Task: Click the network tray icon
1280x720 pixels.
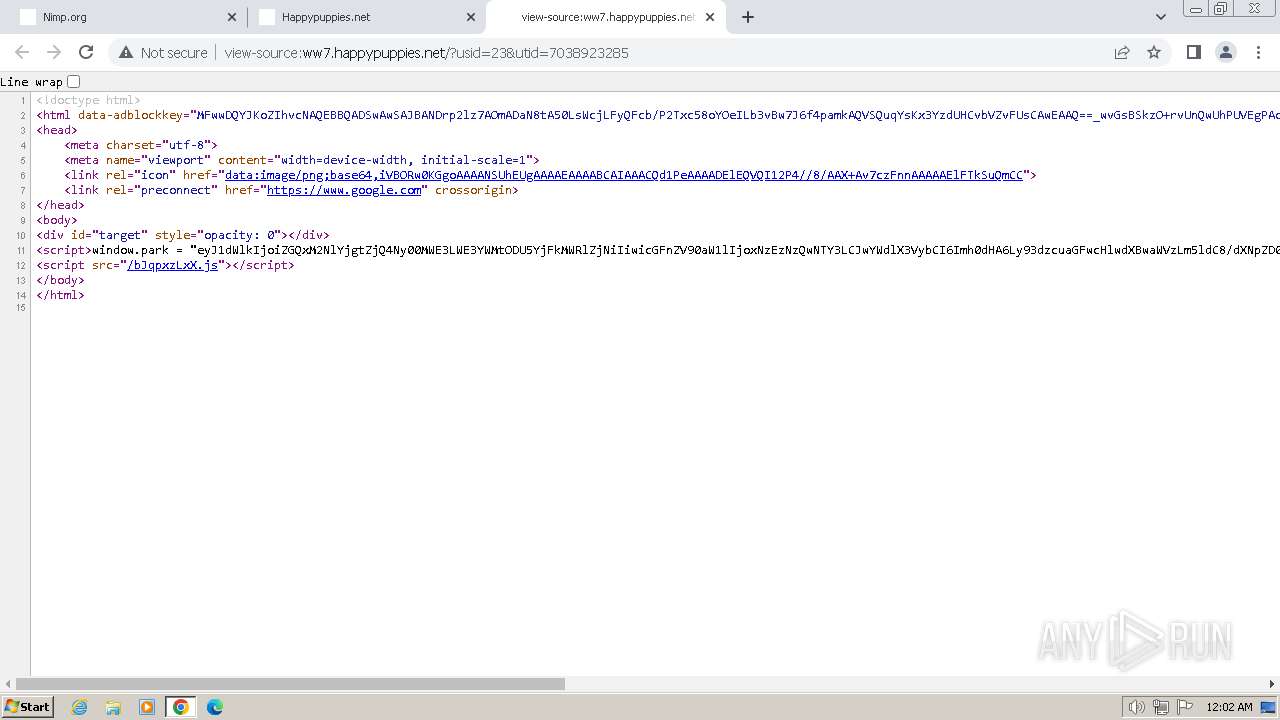Action: pyautogui.click(x=1161, y=707)
